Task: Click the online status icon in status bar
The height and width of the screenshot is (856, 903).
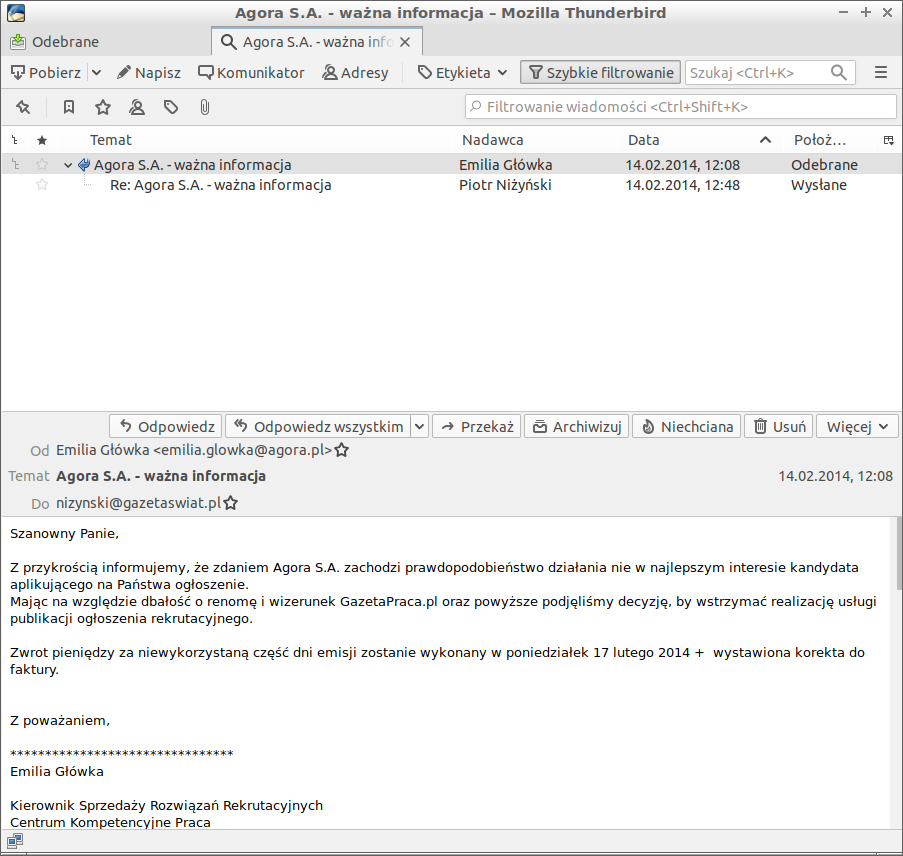Action: pos(15,842)
